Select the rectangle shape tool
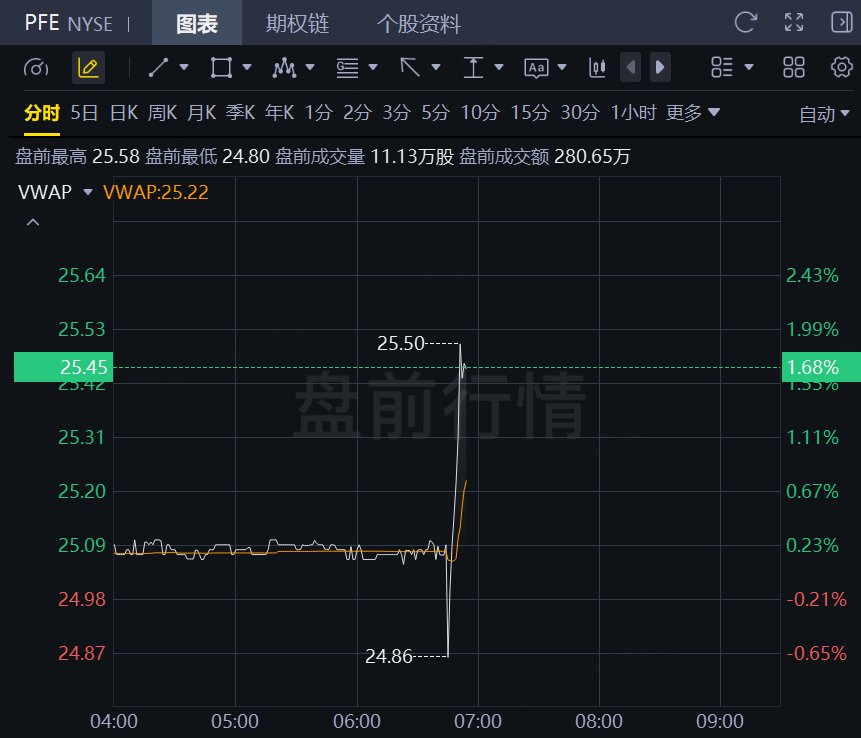 (x=221, y=68)
